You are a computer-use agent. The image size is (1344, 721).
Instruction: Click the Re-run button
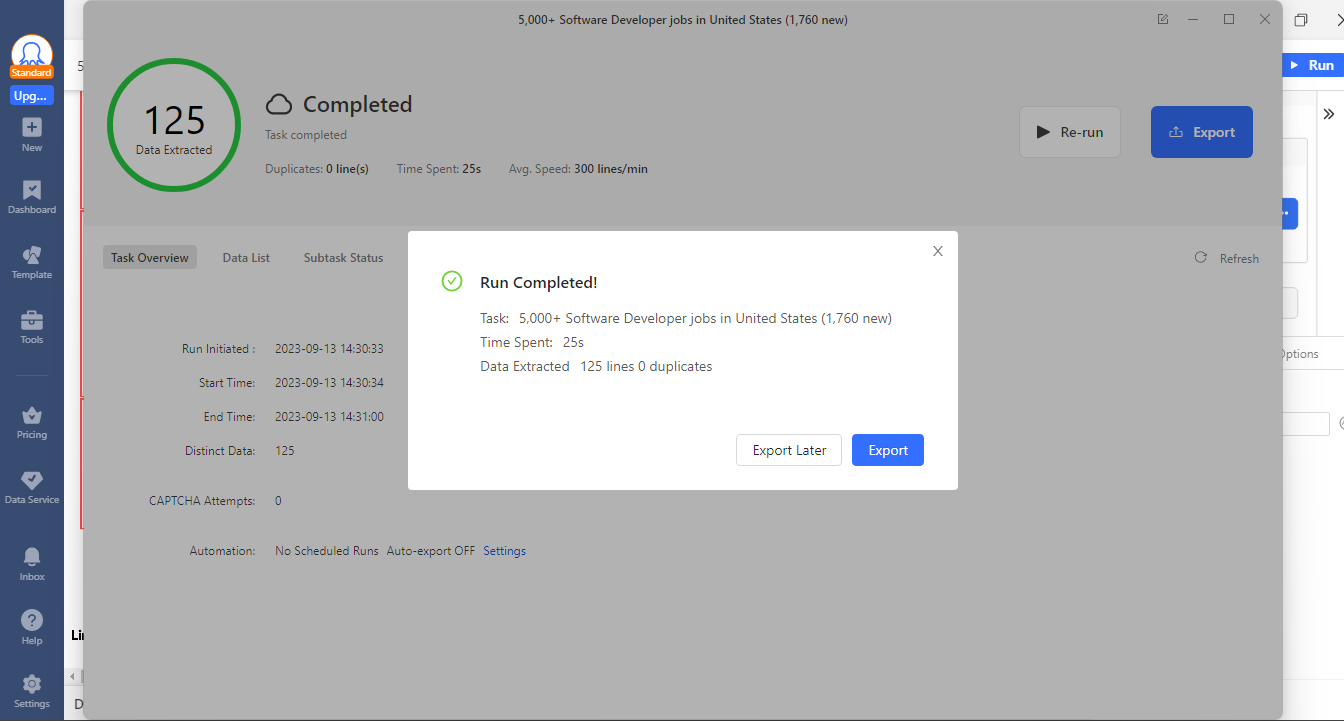pos(1070,132)
